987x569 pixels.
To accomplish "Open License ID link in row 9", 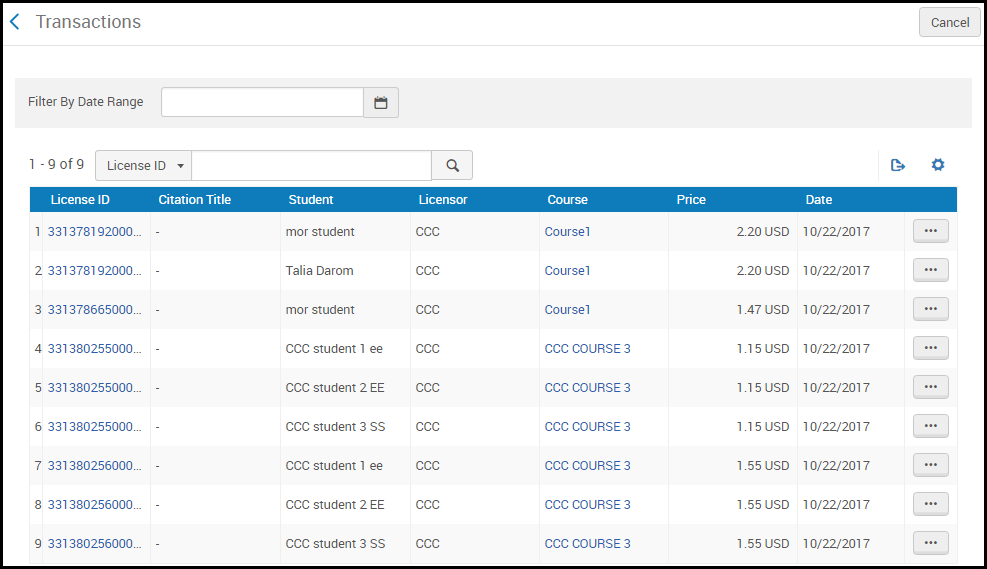I will pos(94,544).
